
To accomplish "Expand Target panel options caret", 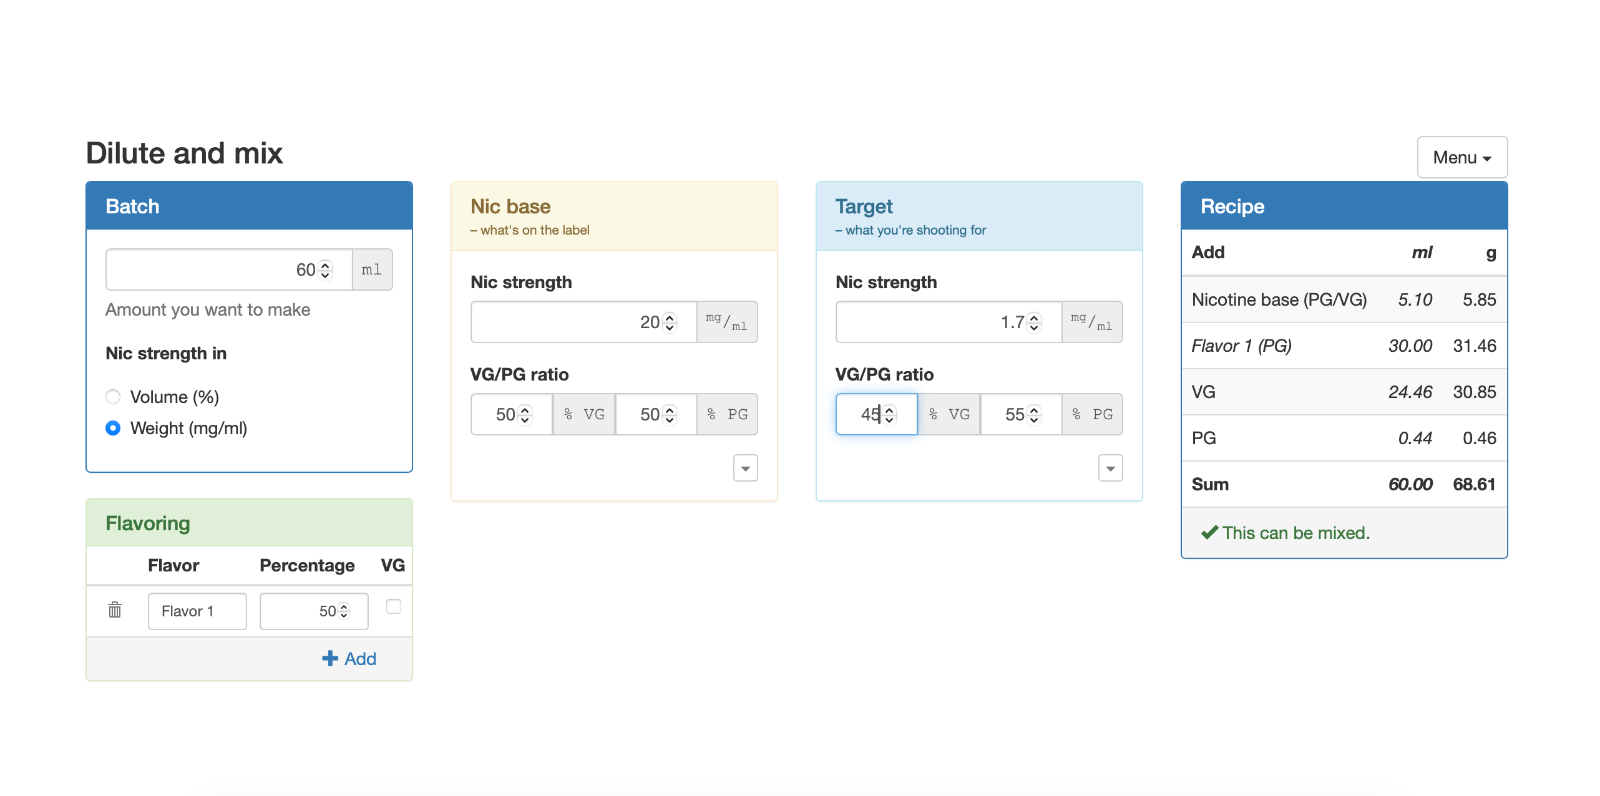I will (x=1111, y=468).
